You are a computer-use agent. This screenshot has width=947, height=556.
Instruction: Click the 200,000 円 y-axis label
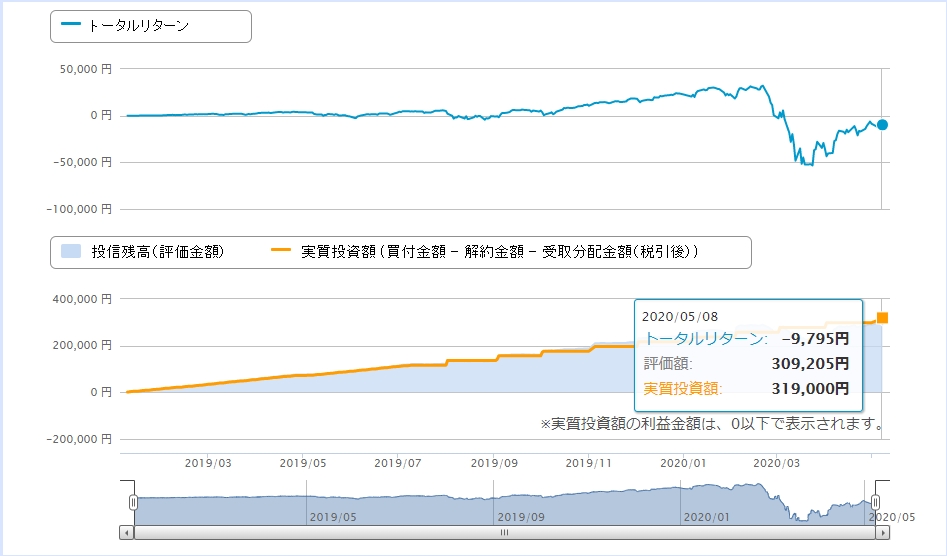click(x=82, y=345)
